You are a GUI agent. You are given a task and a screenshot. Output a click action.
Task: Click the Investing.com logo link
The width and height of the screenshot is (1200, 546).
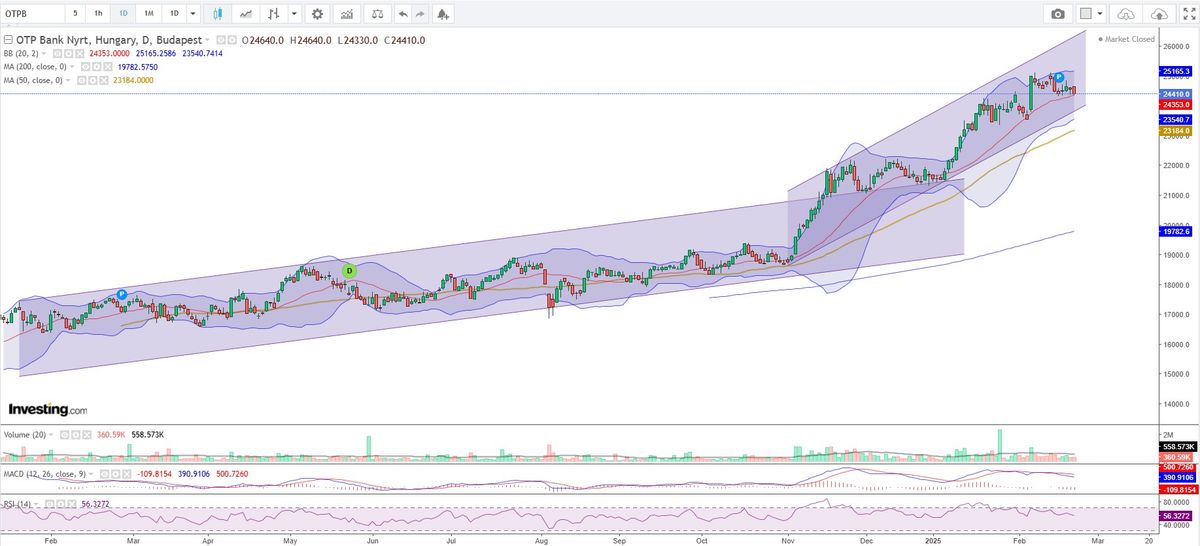[x=47, y=410]
